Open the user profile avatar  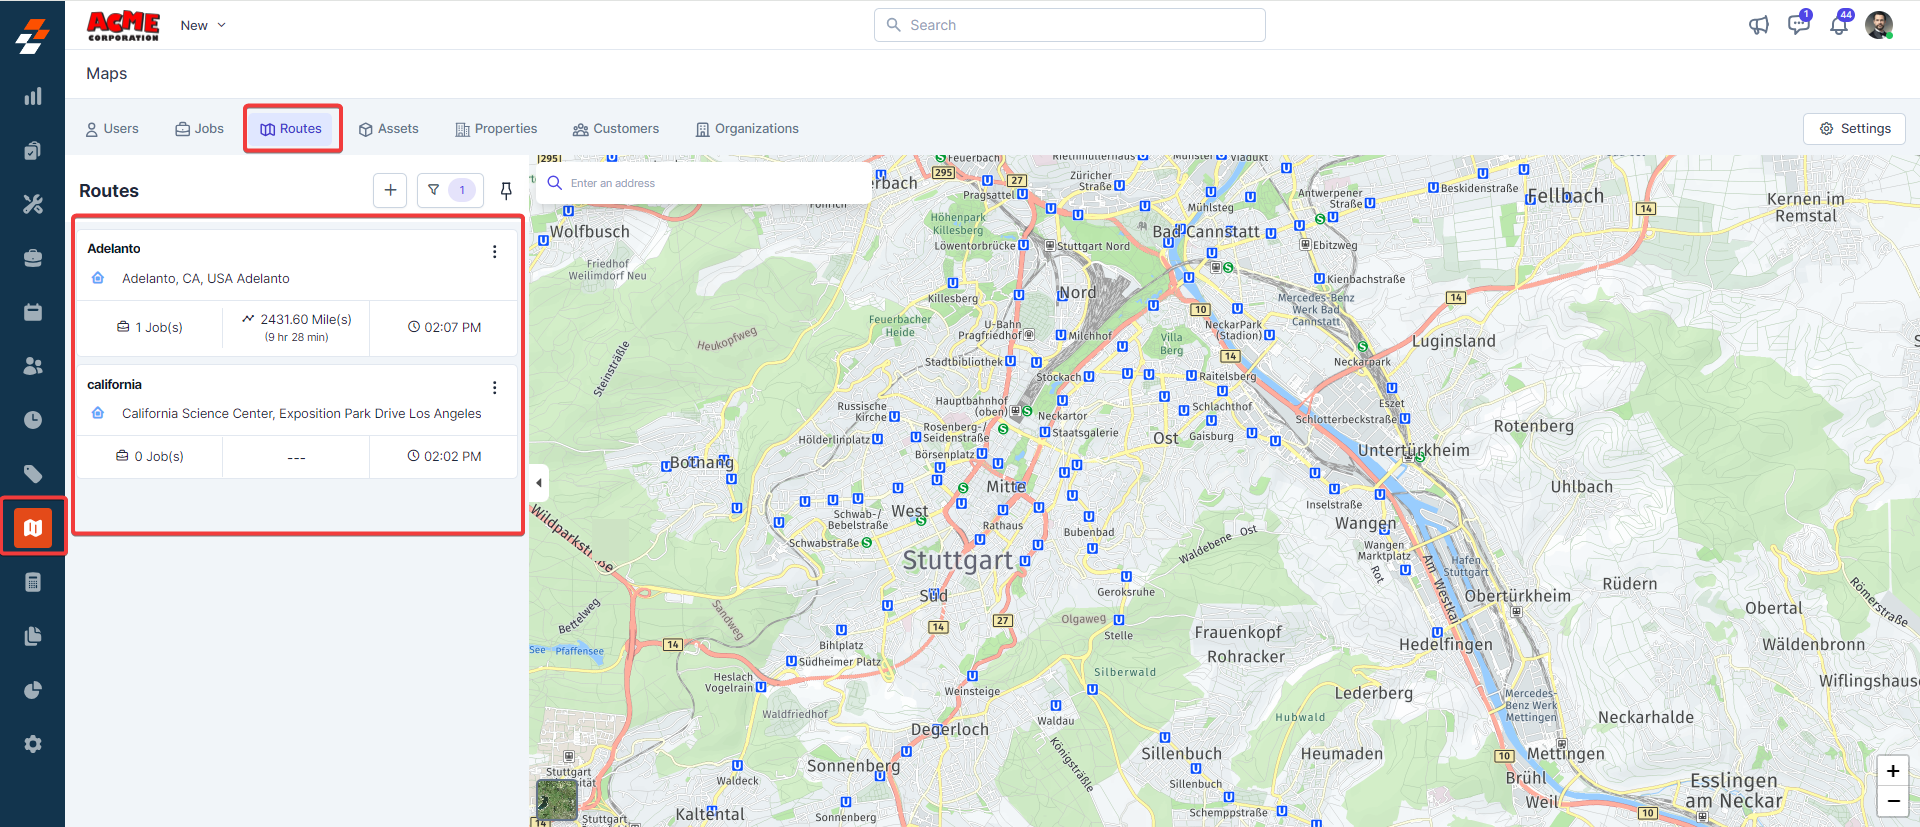(1879, 25)
